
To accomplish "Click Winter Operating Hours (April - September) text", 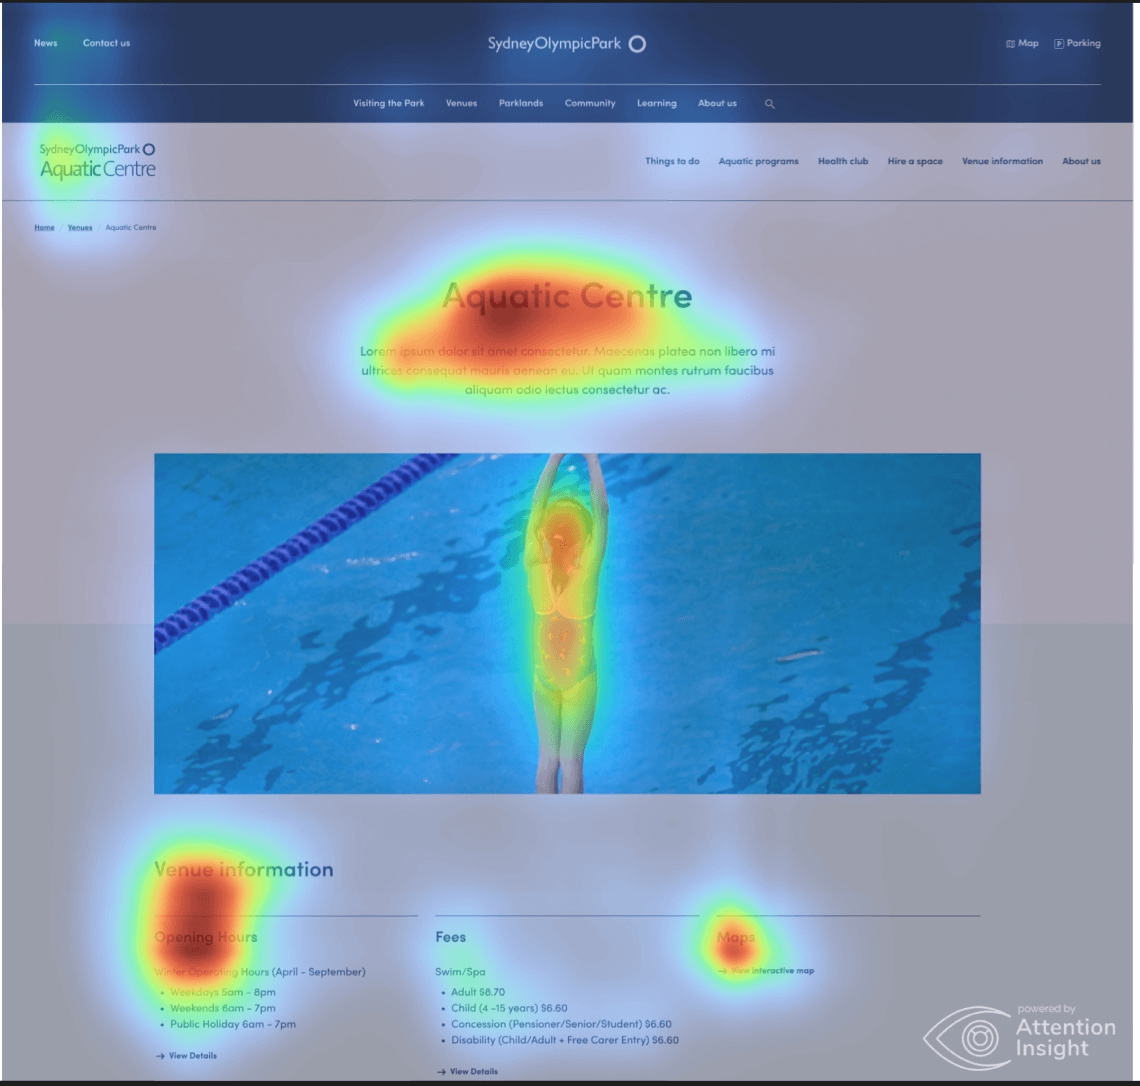I will [260, 972].
